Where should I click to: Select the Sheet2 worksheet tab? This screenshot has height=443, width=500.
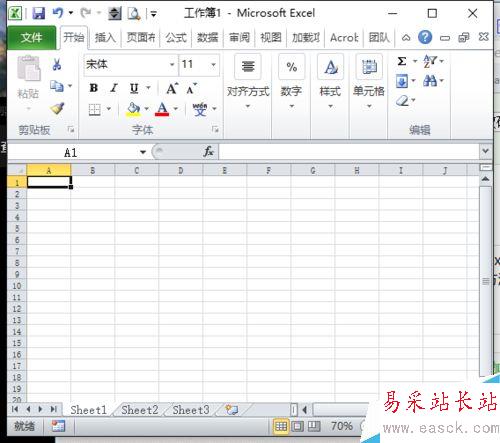(x=140, y=410)
